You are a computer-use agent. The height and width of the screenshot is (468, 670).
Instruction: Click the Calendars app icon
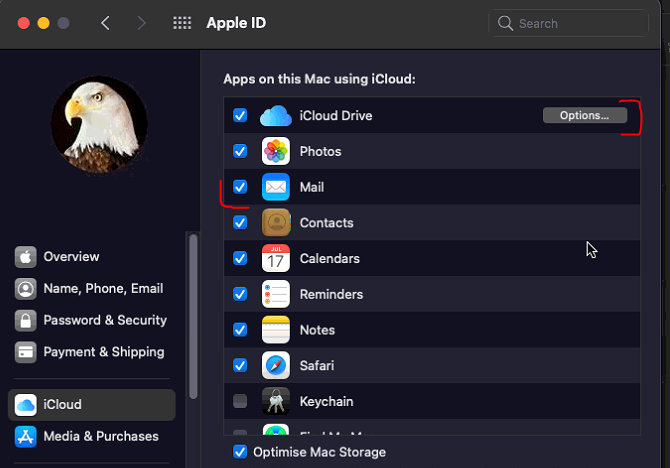(x=276, y=258)
